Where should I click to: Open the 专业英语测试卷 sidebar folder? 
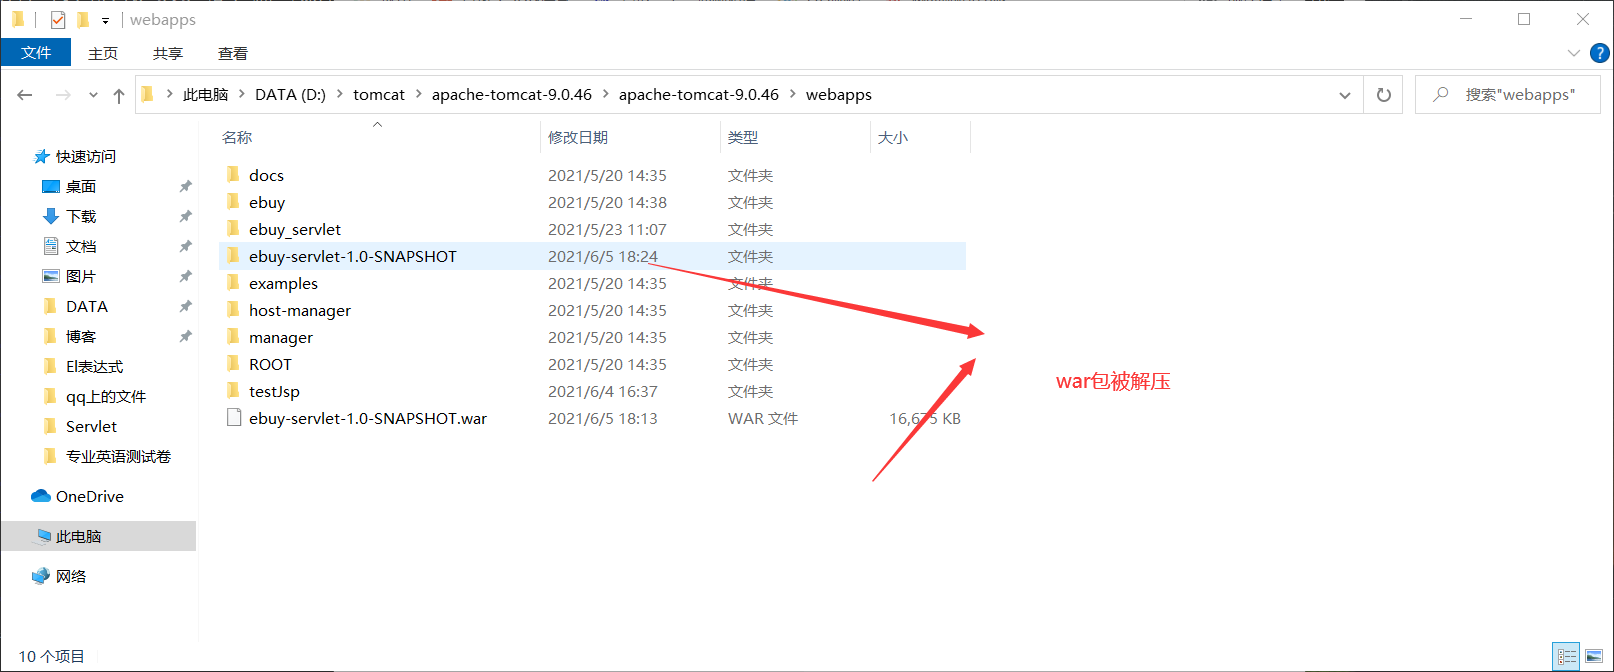point(118,457)
